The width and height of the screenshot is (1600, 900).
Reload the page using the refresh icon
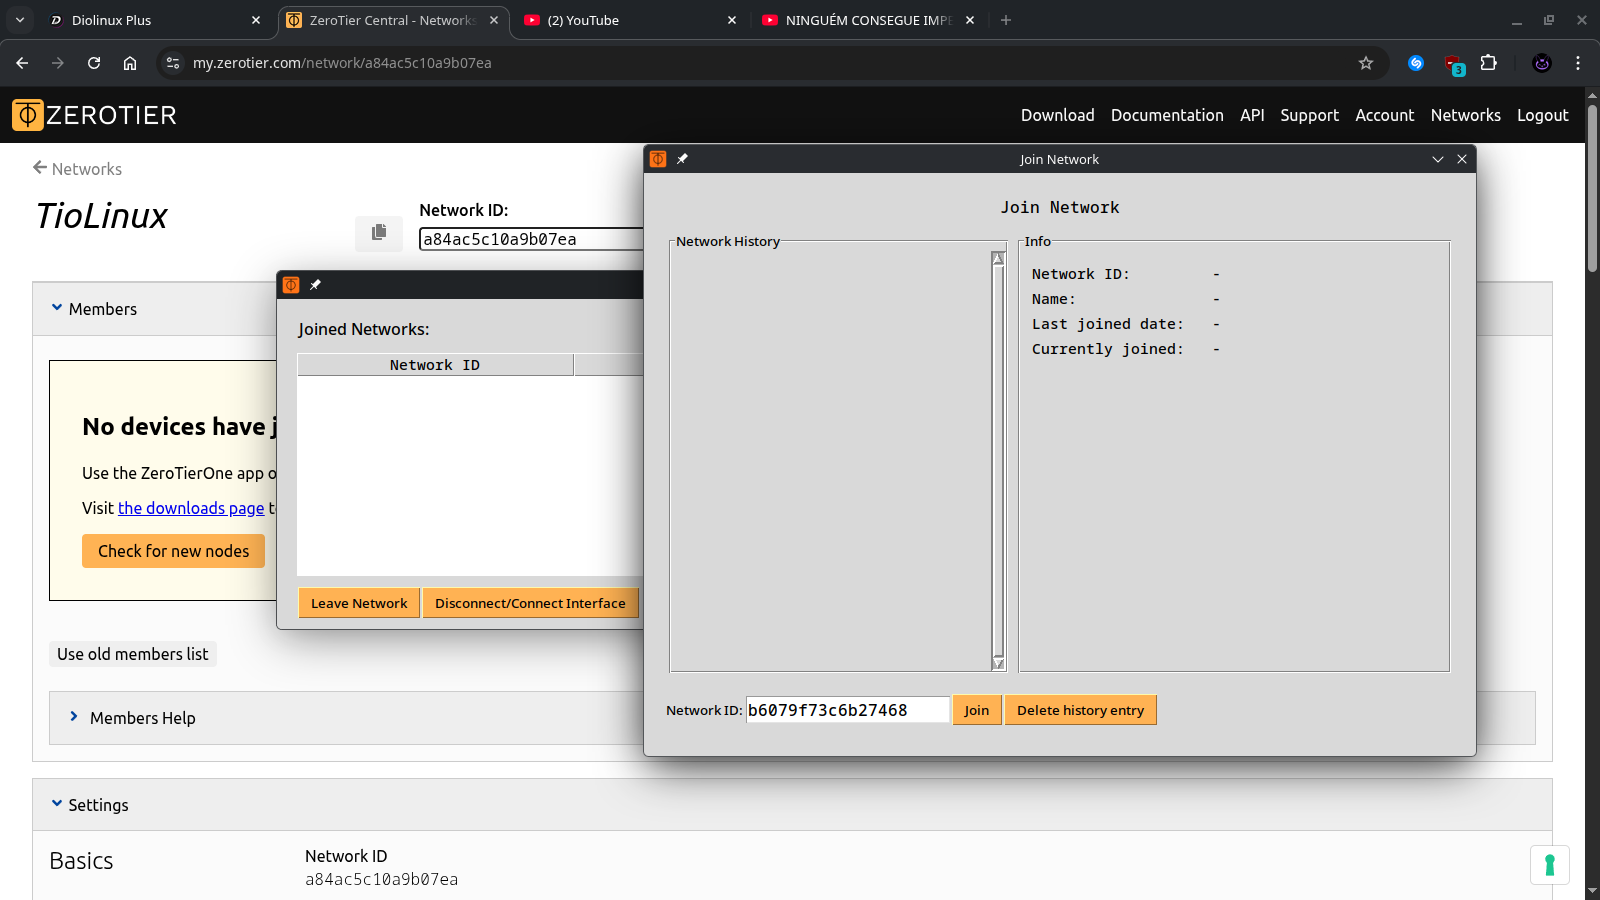point(94,63)
